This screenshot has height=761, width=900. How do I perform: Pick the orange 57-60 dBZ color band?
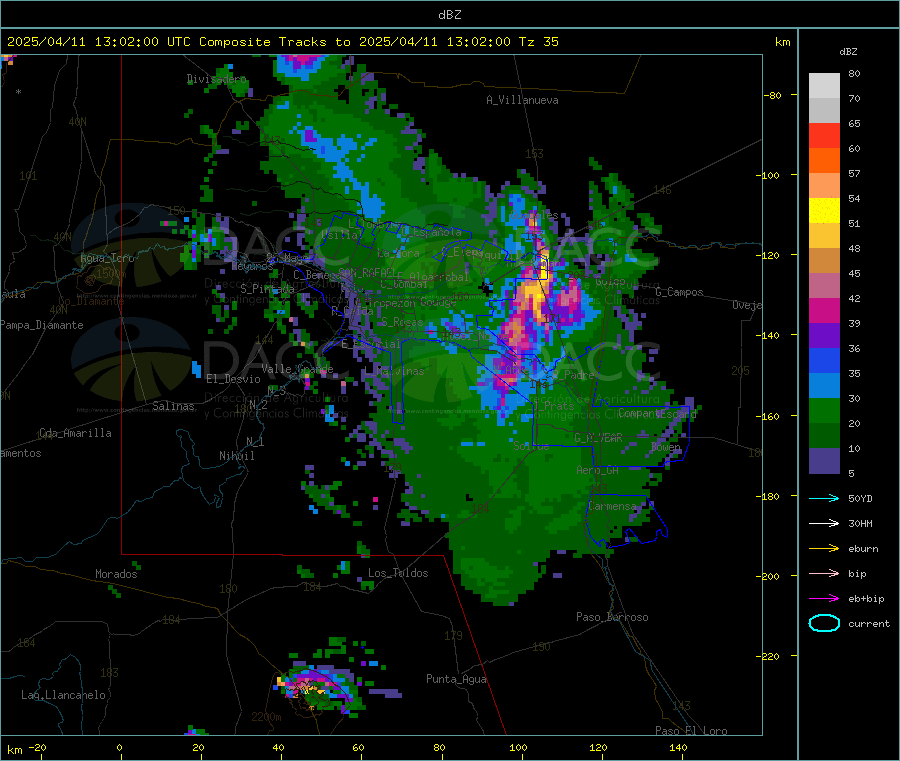click(824, 161)
